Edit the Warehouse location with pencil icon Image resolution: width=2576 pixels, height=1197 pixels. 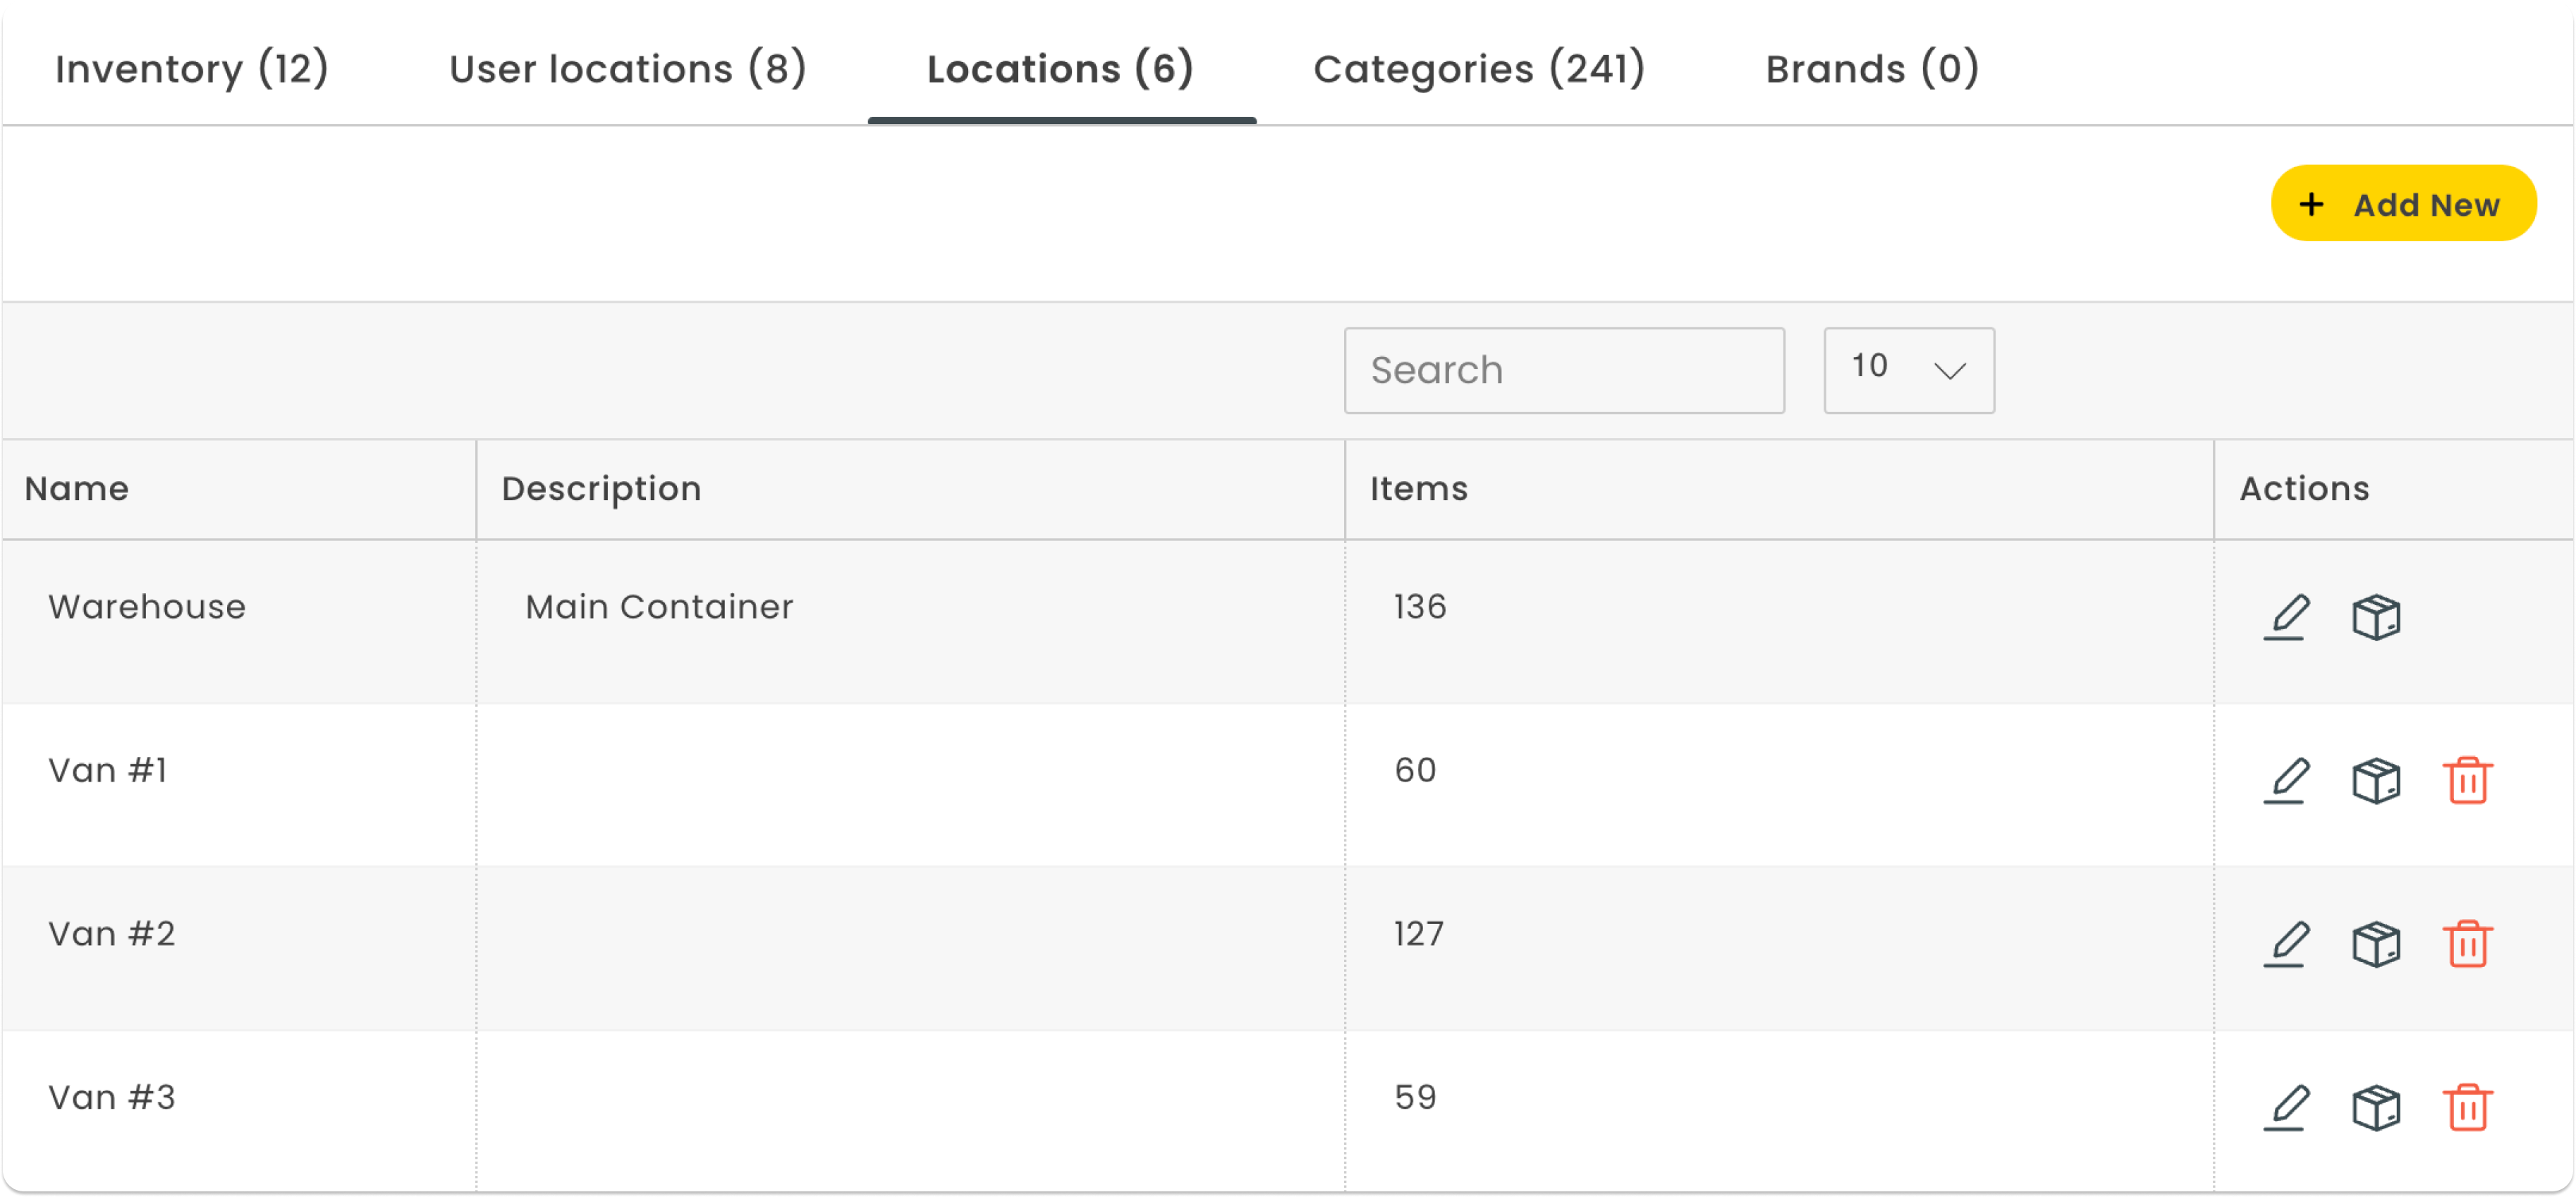click(x=2285, y=617)
